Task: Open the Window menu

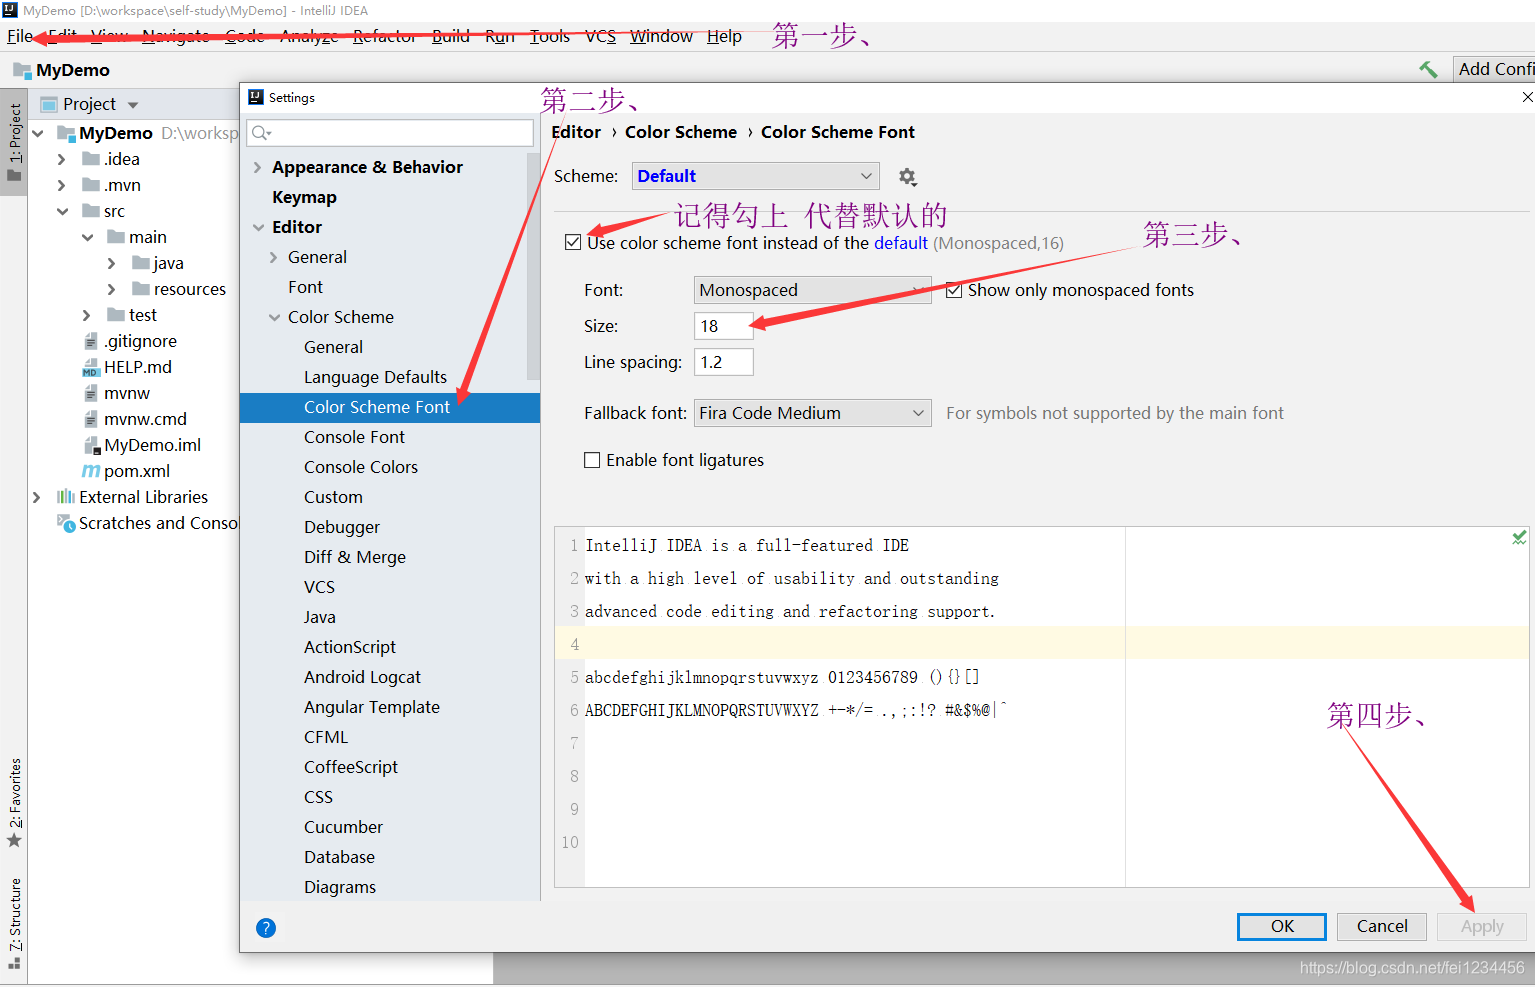Action: pyautogui.click(x=661, y=36)
